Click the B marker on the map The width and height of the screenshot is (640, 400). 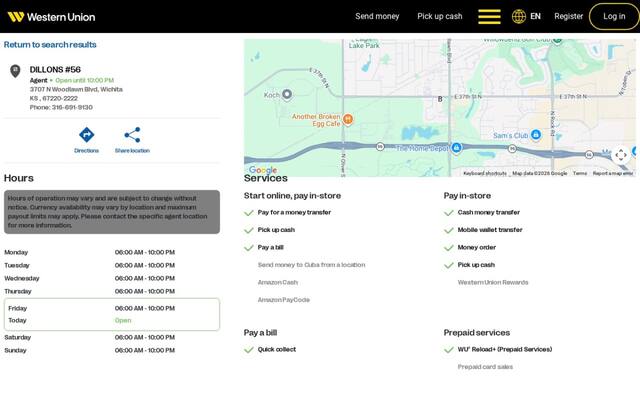point(440,99)
